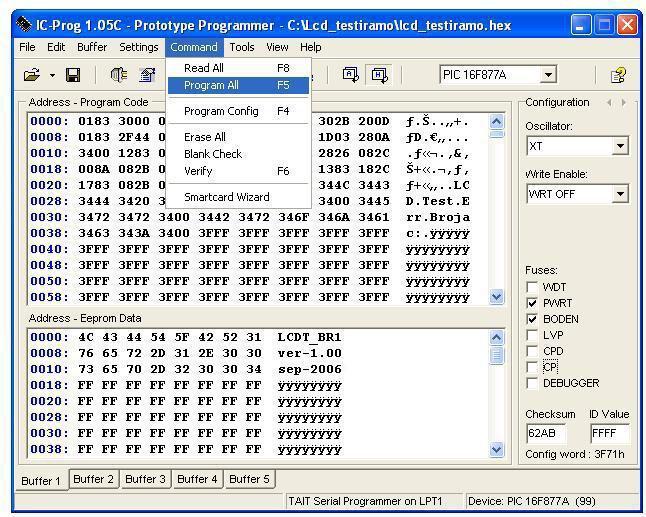
Task: Click the Open File folder icon
Action: click(32, 75)
